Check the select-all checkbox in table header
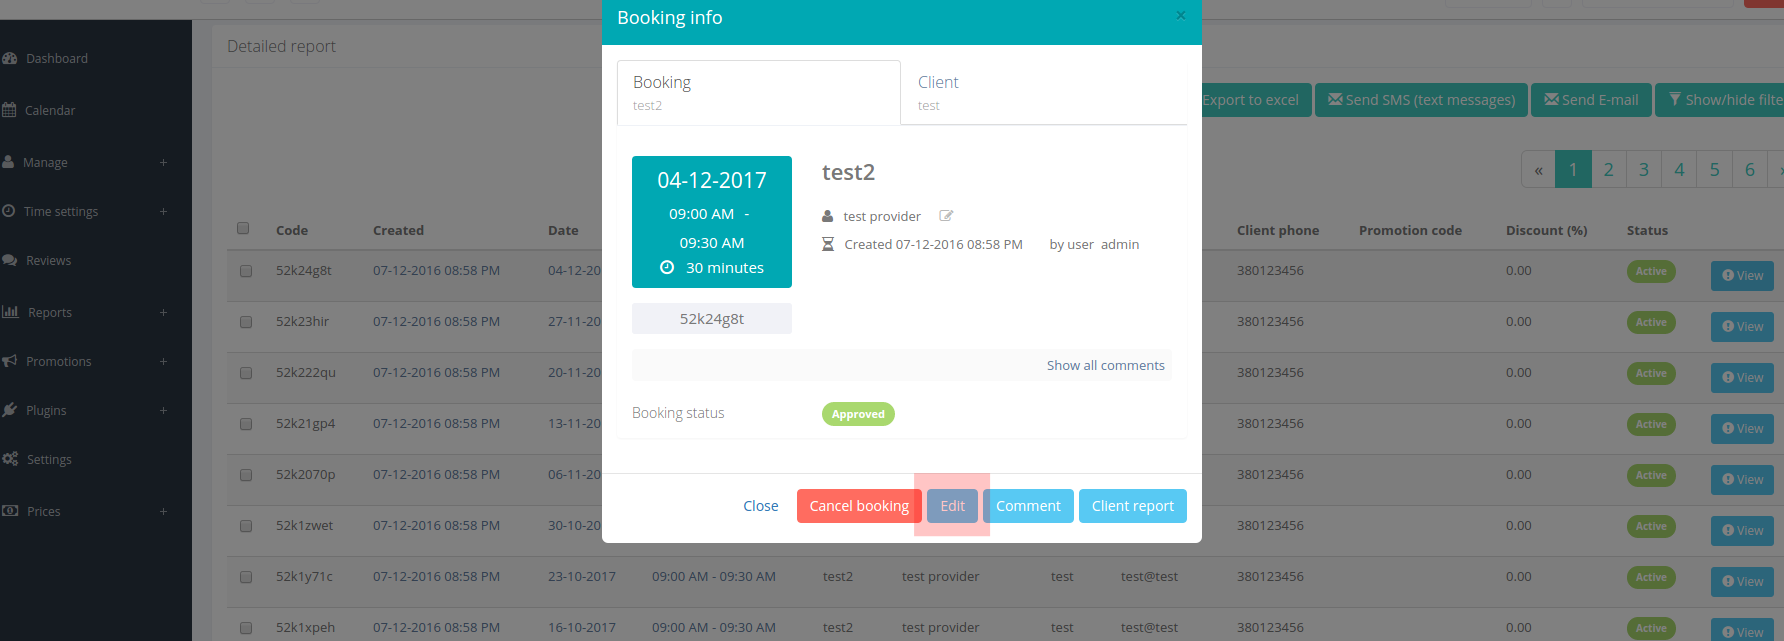The image size is (1784, 641). pyautogui.click(x=243, y=229)
